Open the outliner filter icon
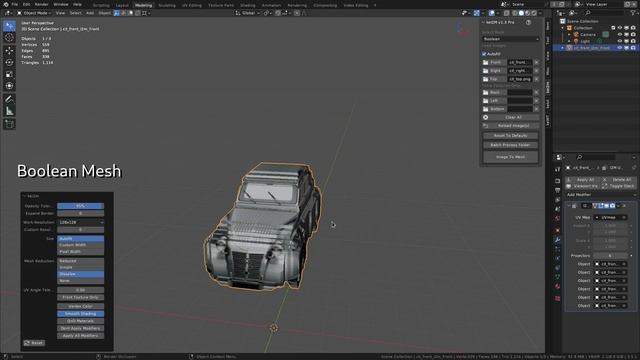 [634, 13]
